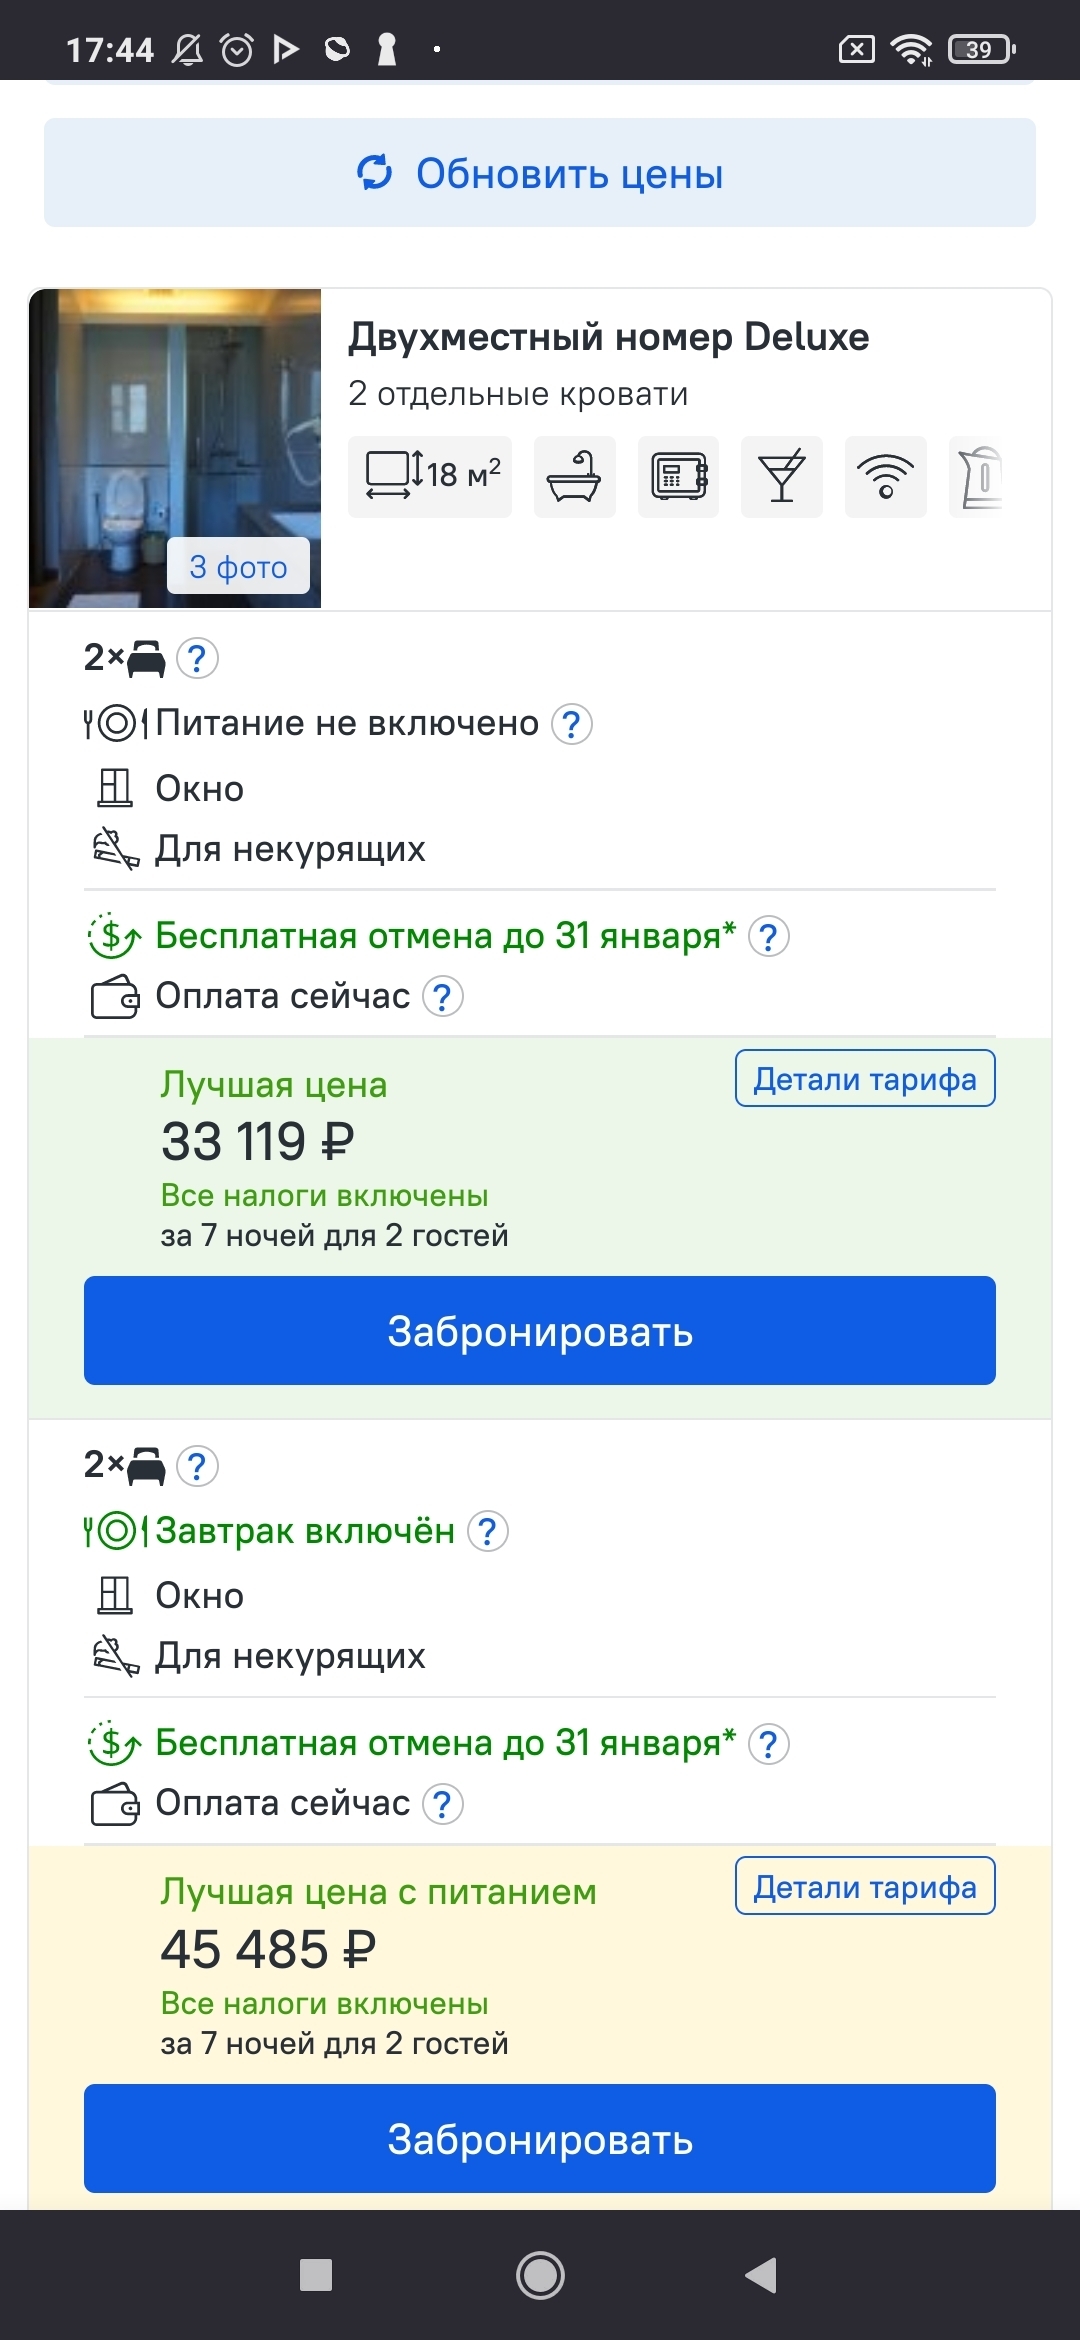Tap the 18 m² room size icon
Image resolution: width=1080 pixels, height=2340 pixels.
click(430, 476)
